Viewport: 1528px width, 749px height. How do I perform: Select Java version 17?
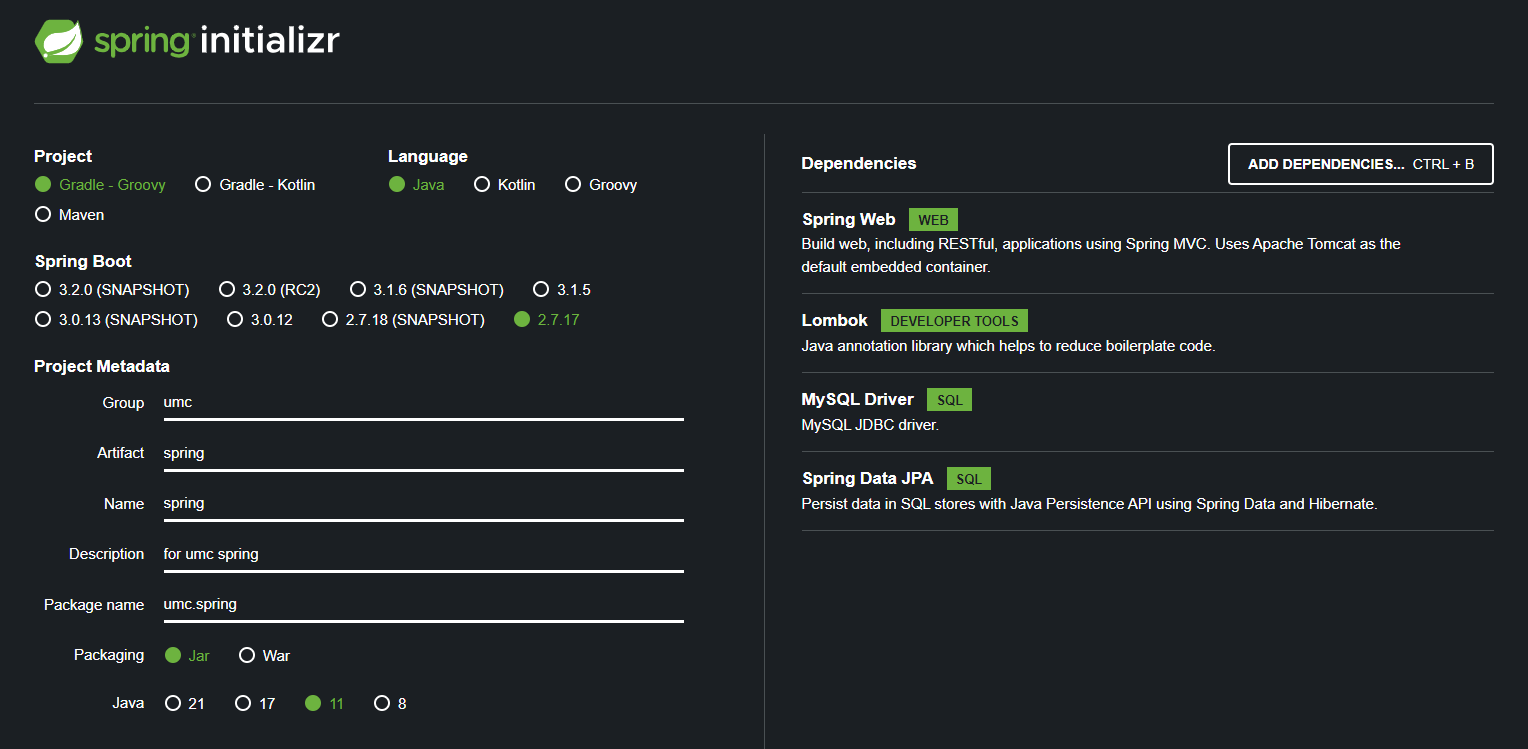[x=255, y=704]
